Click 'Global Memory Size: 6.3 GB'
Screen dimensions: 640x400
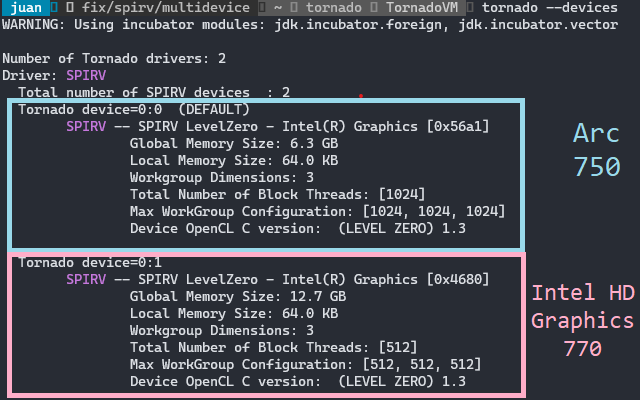pyautogui.click(x=234, y=144)
